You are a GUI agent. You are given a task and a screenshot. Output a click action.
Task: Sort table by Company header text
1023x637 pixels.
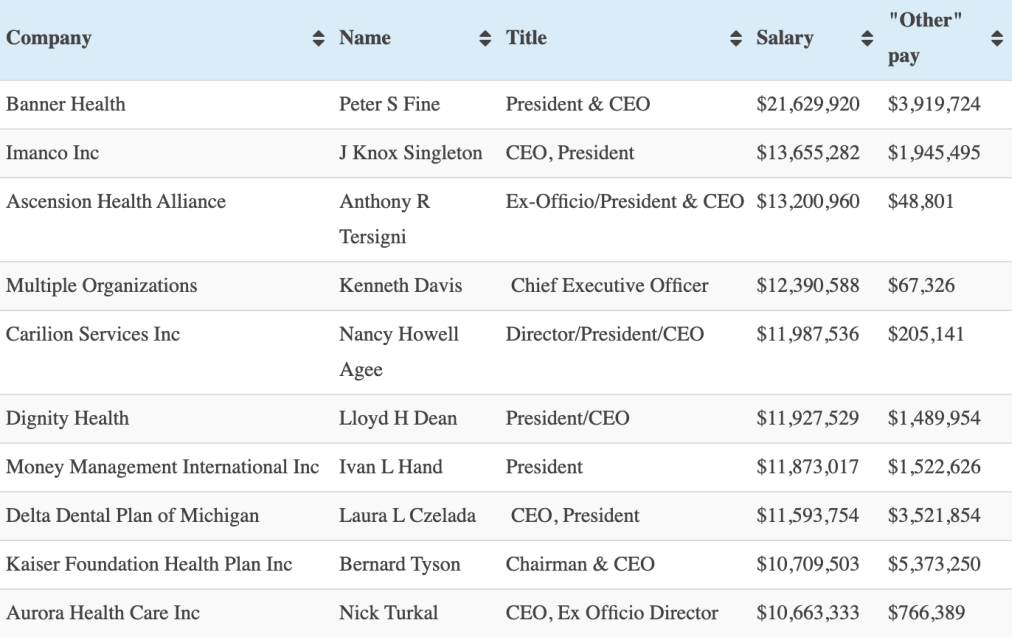(x=49, y=39)
